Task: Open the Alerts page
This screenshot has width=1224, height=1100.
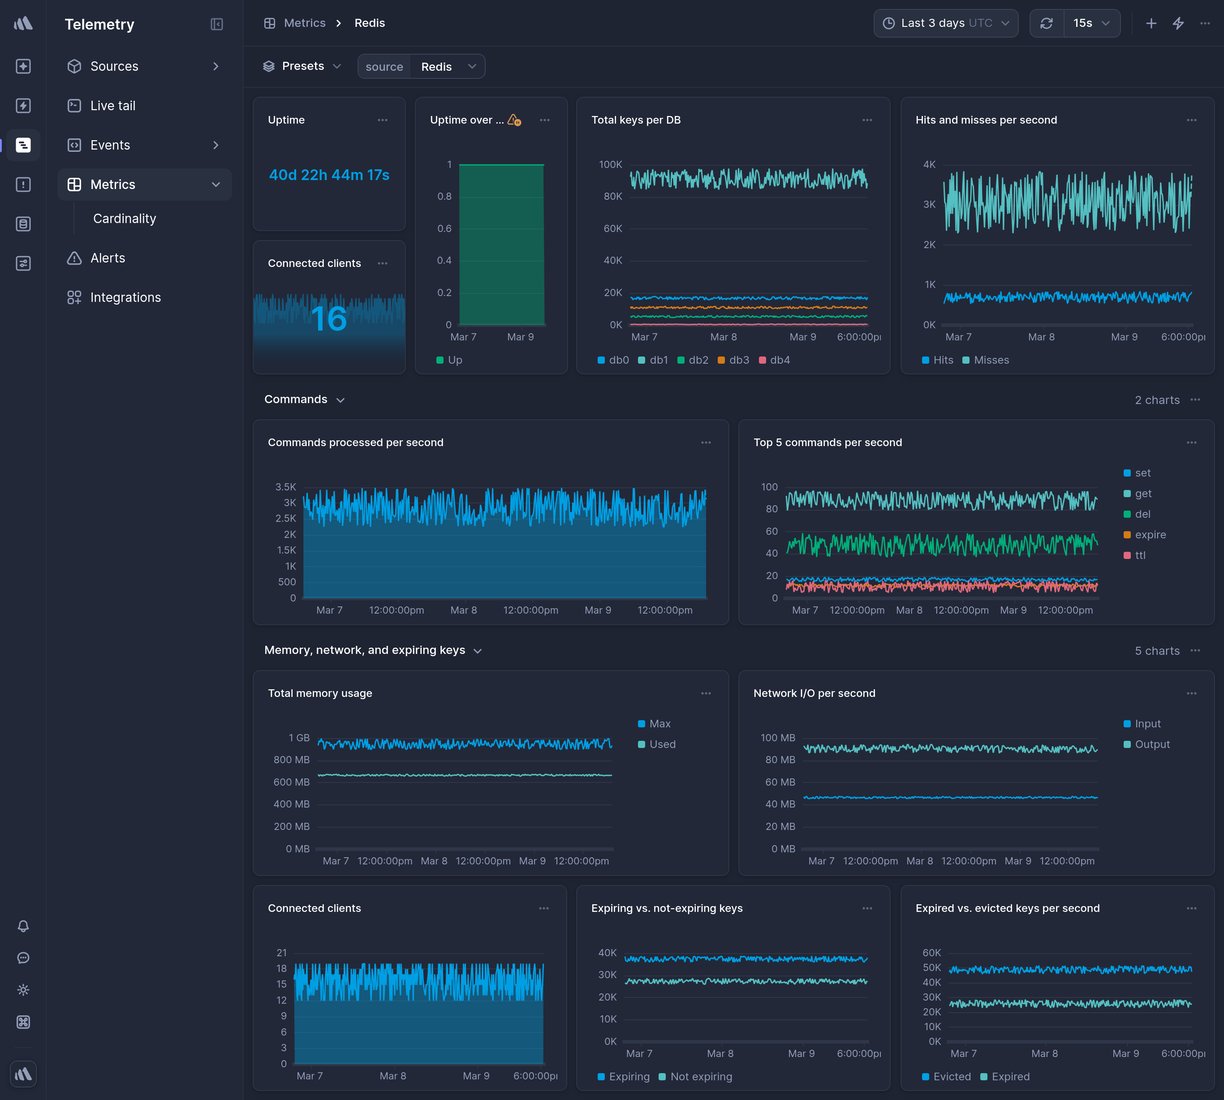Action: pyautogui.click(x=107, y=257)
